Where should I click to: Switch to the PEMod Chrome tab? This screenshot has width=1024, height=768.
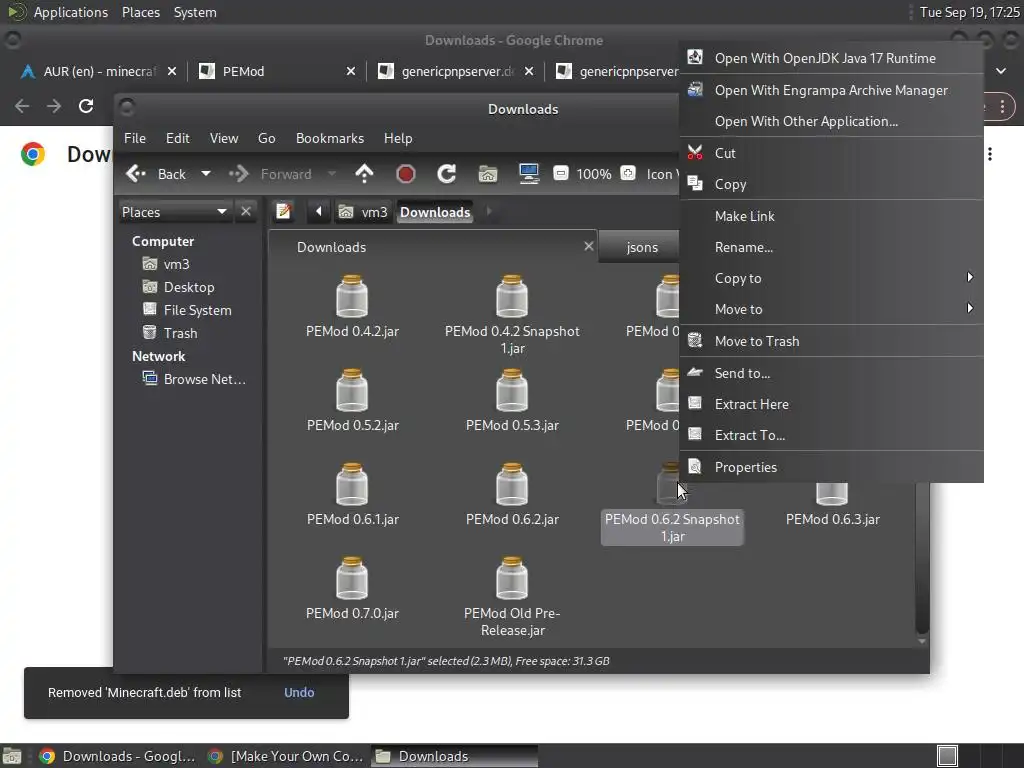(277, 71)
